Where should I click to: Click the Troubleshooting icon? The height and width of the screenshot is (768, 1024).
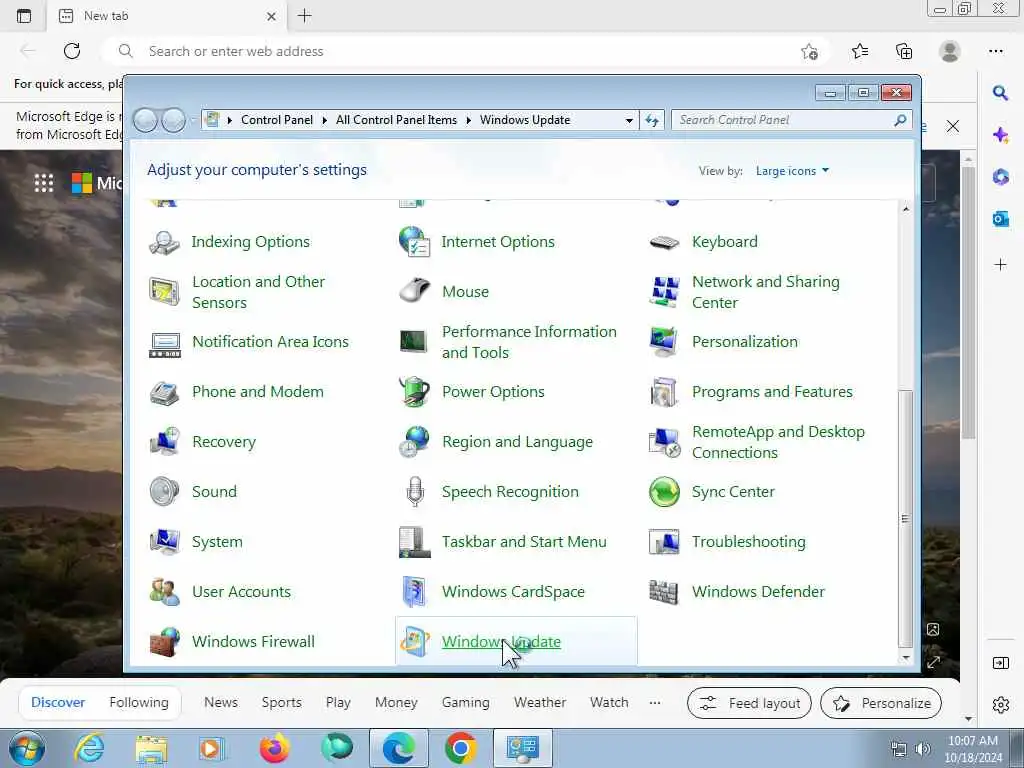(x=664, y=542)
